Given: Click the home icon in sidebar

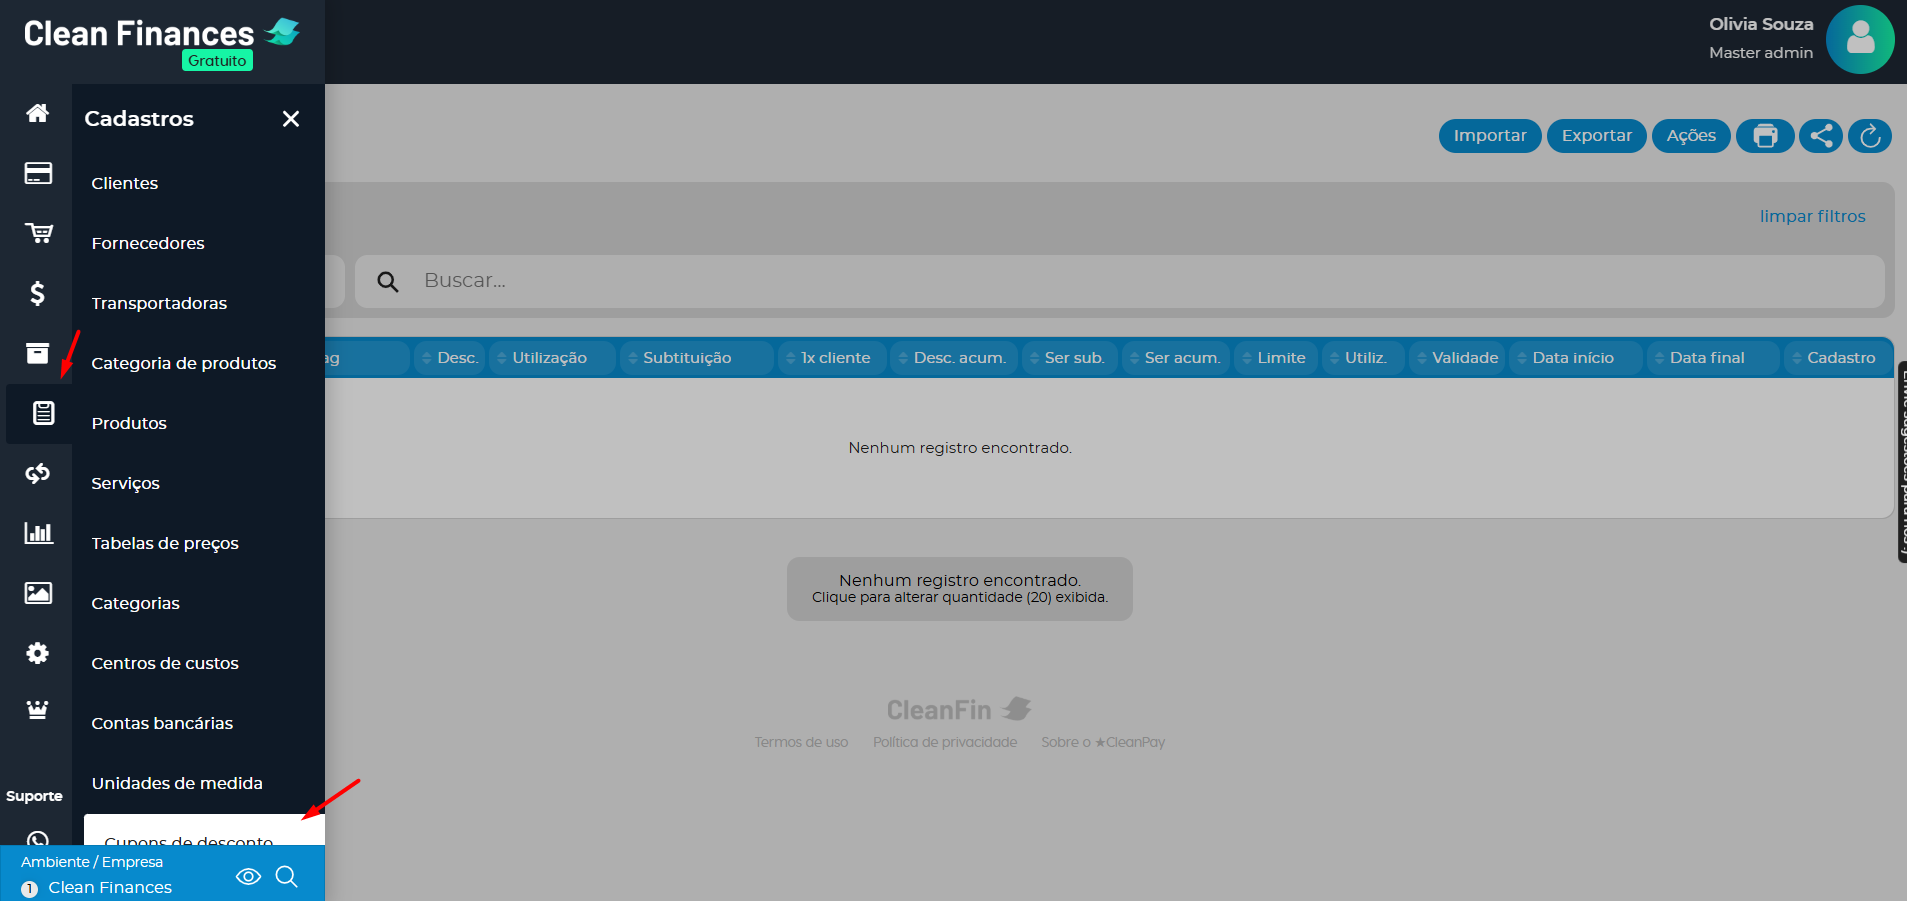Looking at the screenshot, I should click(37, 113).
